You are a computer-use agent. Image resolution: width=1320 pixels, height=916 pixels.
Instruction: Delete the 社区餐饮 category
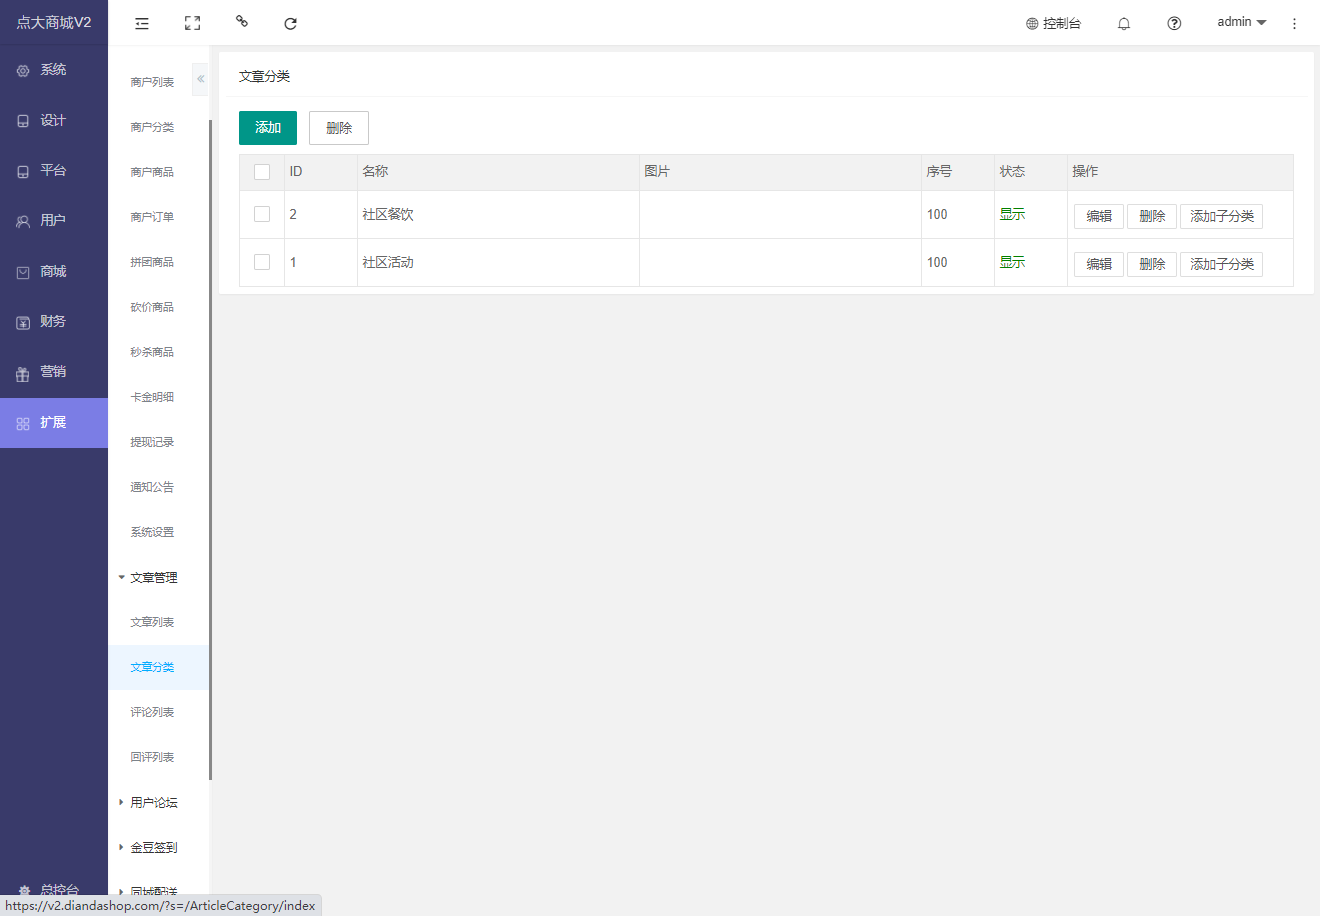(x=1152, y=216)
